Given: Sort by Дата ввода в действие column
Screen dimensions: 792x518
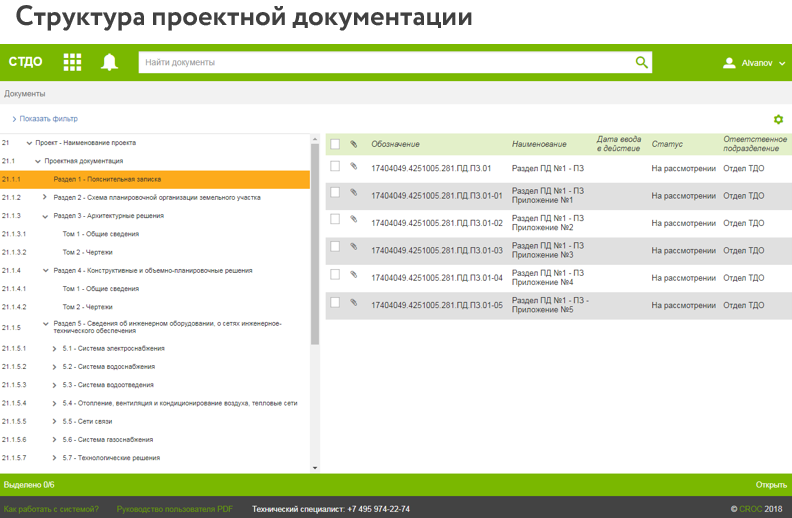Looking at the screenshot, I should point(619,143).
